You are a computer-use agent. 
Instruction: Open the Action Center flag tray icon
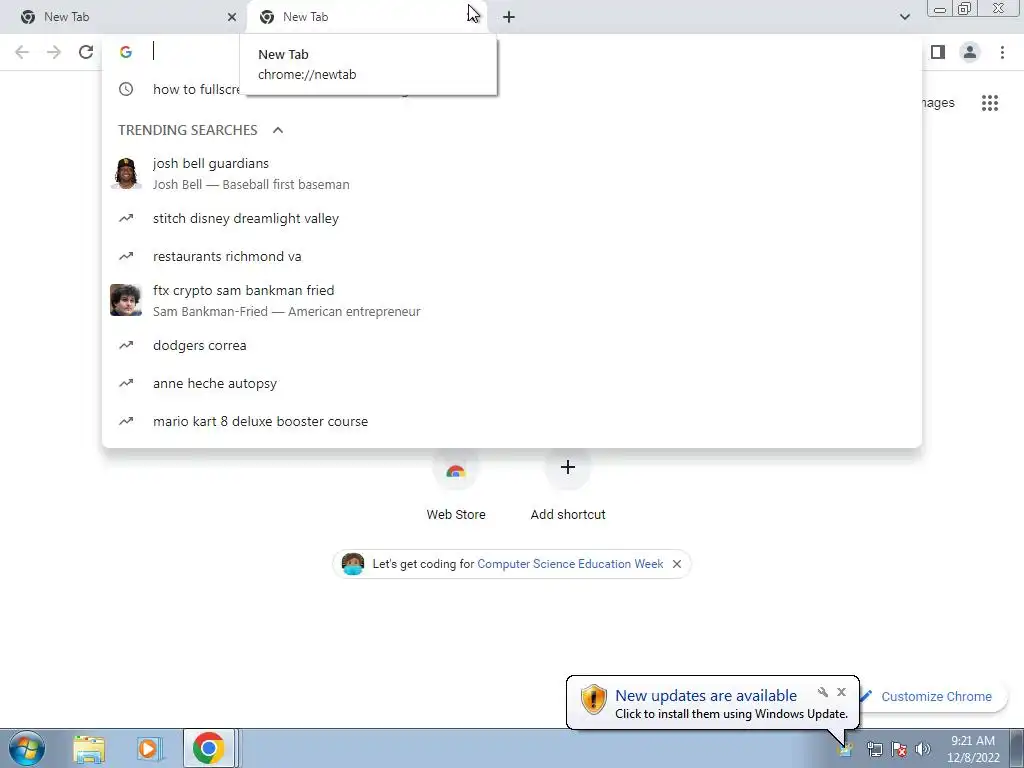tap(899, 750)
